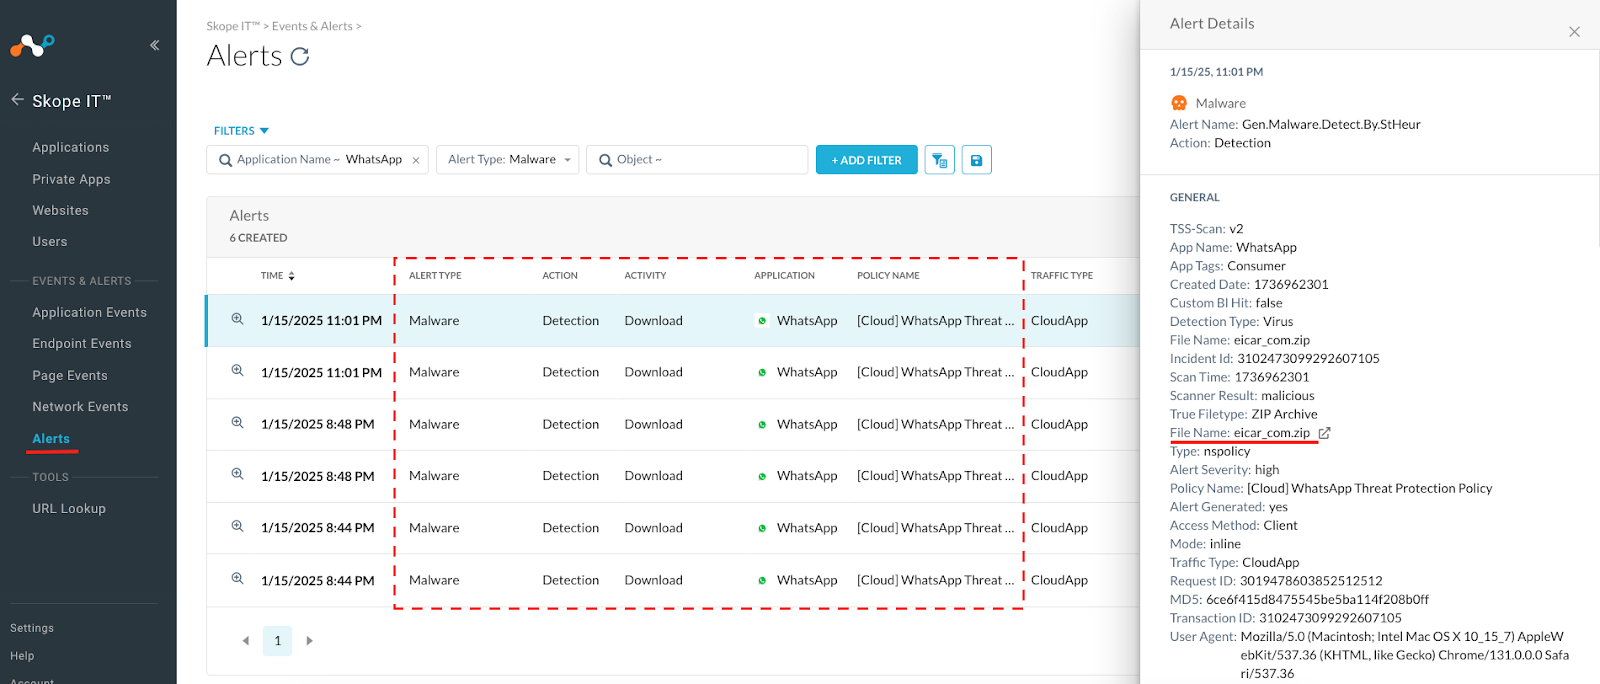Click the Incident Id value 3102473099292607105
Viewport: 1600px width, 684px height.
tap(1308, 358)
